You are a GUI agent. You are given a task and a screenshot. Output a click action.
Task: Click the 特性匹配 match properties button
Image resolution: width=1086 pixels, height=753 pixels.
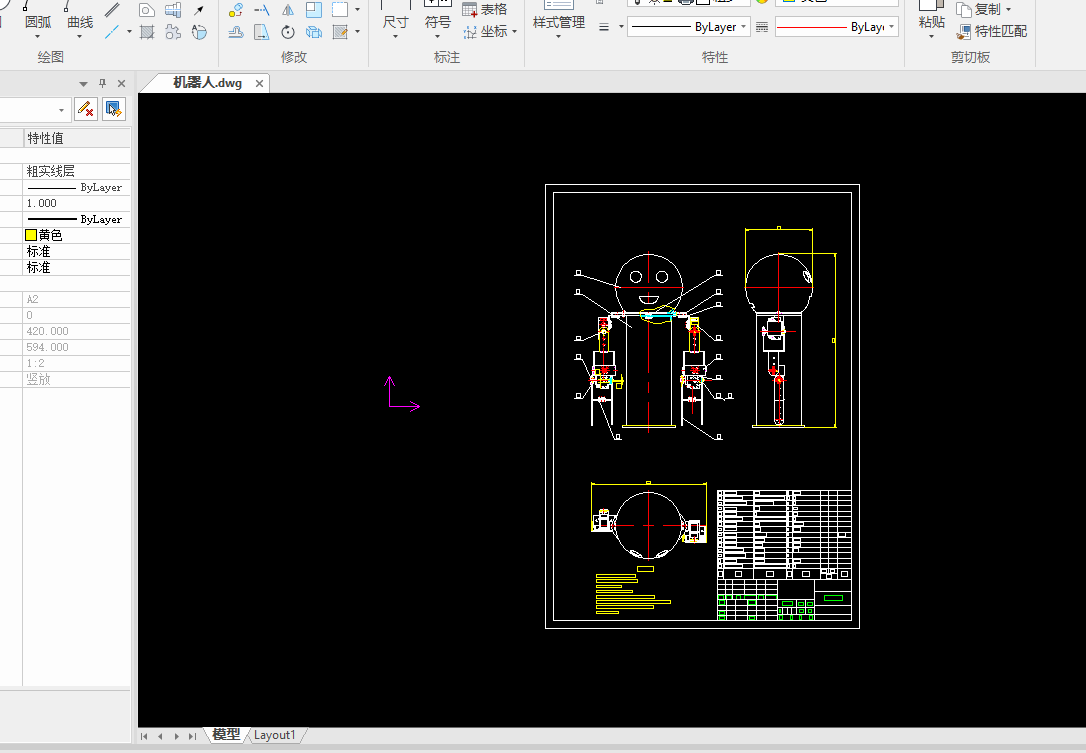click(992, 31)
